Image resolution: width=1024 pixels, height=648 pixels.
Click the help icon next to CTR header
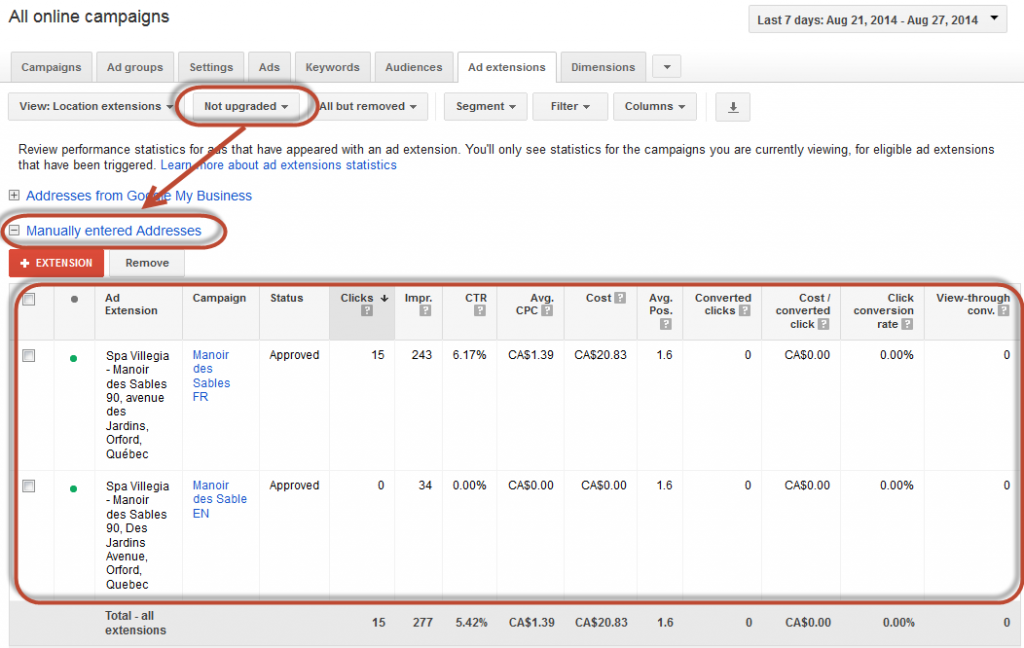point(480,311)
